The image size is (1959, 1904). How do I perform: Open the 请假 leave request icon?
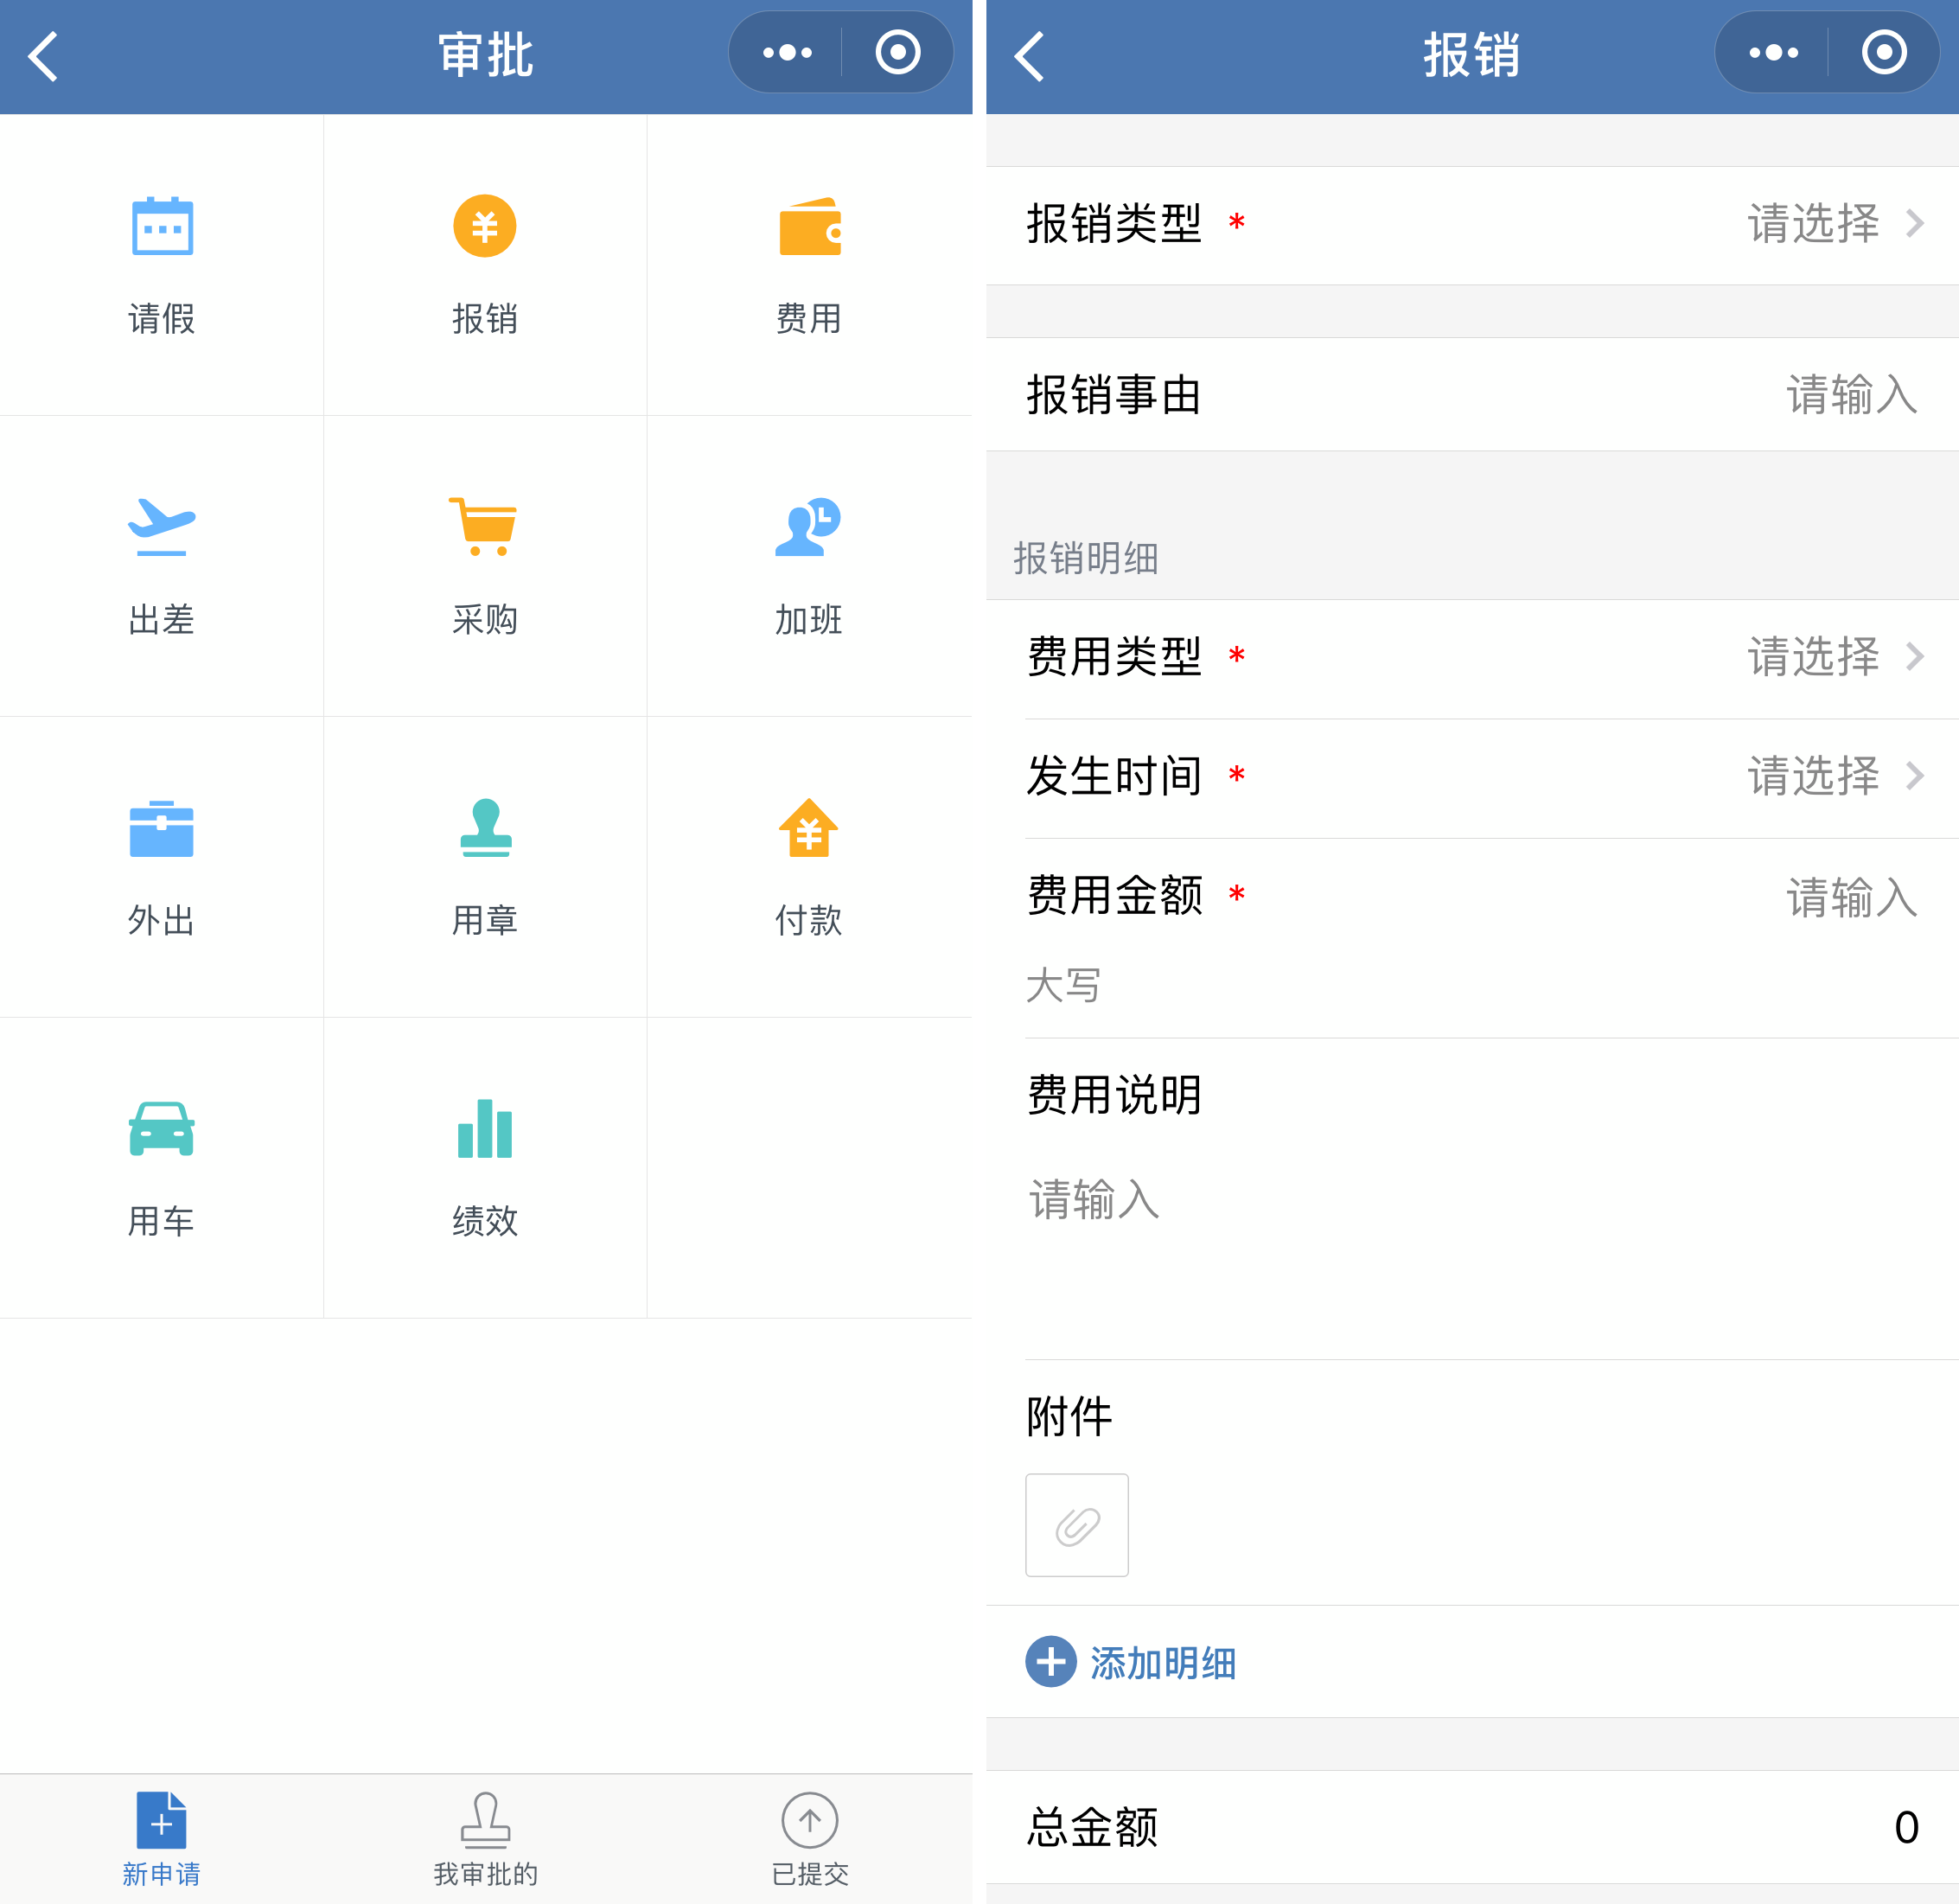click(162, 226)
